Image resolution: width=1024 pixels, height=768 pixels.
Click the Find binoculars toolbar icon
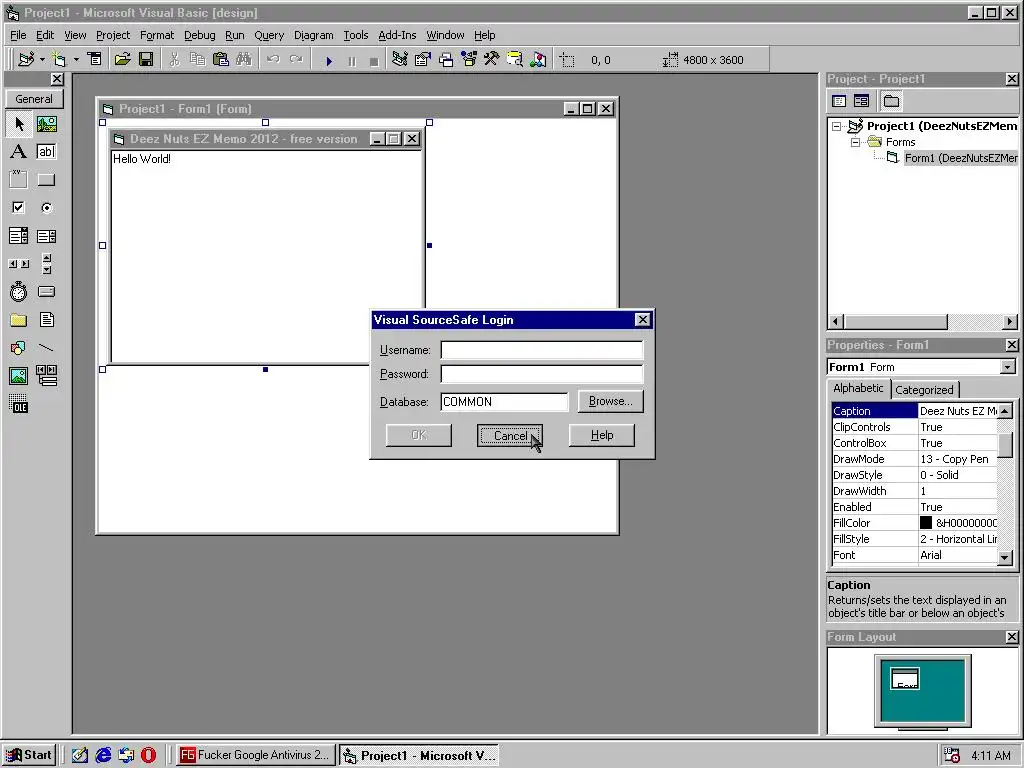pos(244,59)
